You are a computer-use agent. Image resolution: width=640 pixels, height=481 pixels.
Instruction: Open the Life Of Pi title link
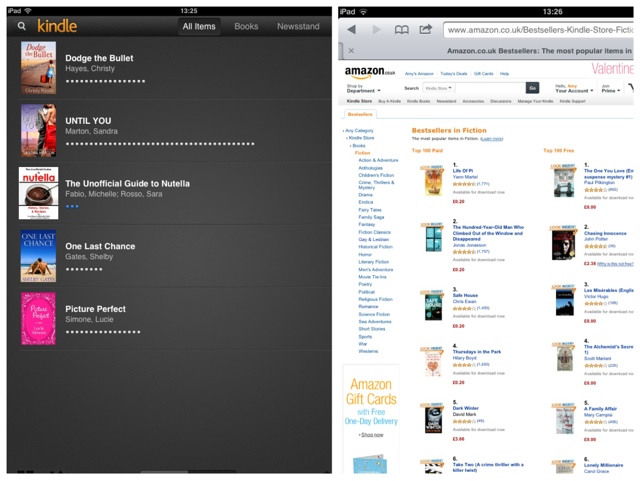(462, 171)
